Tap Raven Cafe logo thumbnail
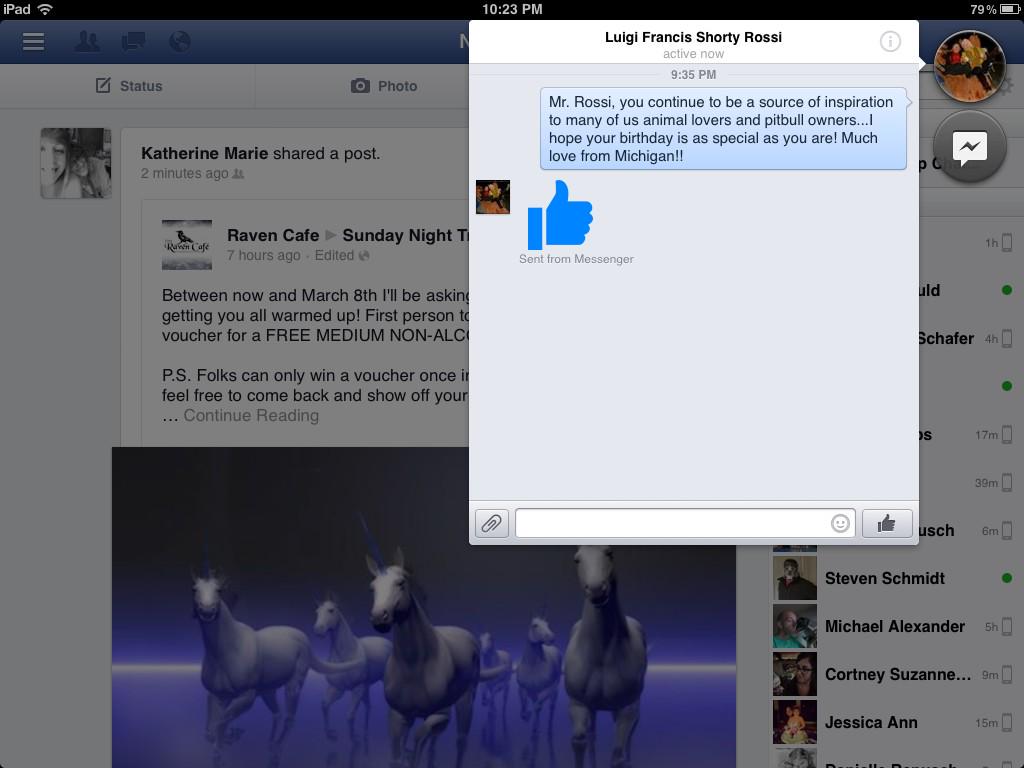 point(187,245)
